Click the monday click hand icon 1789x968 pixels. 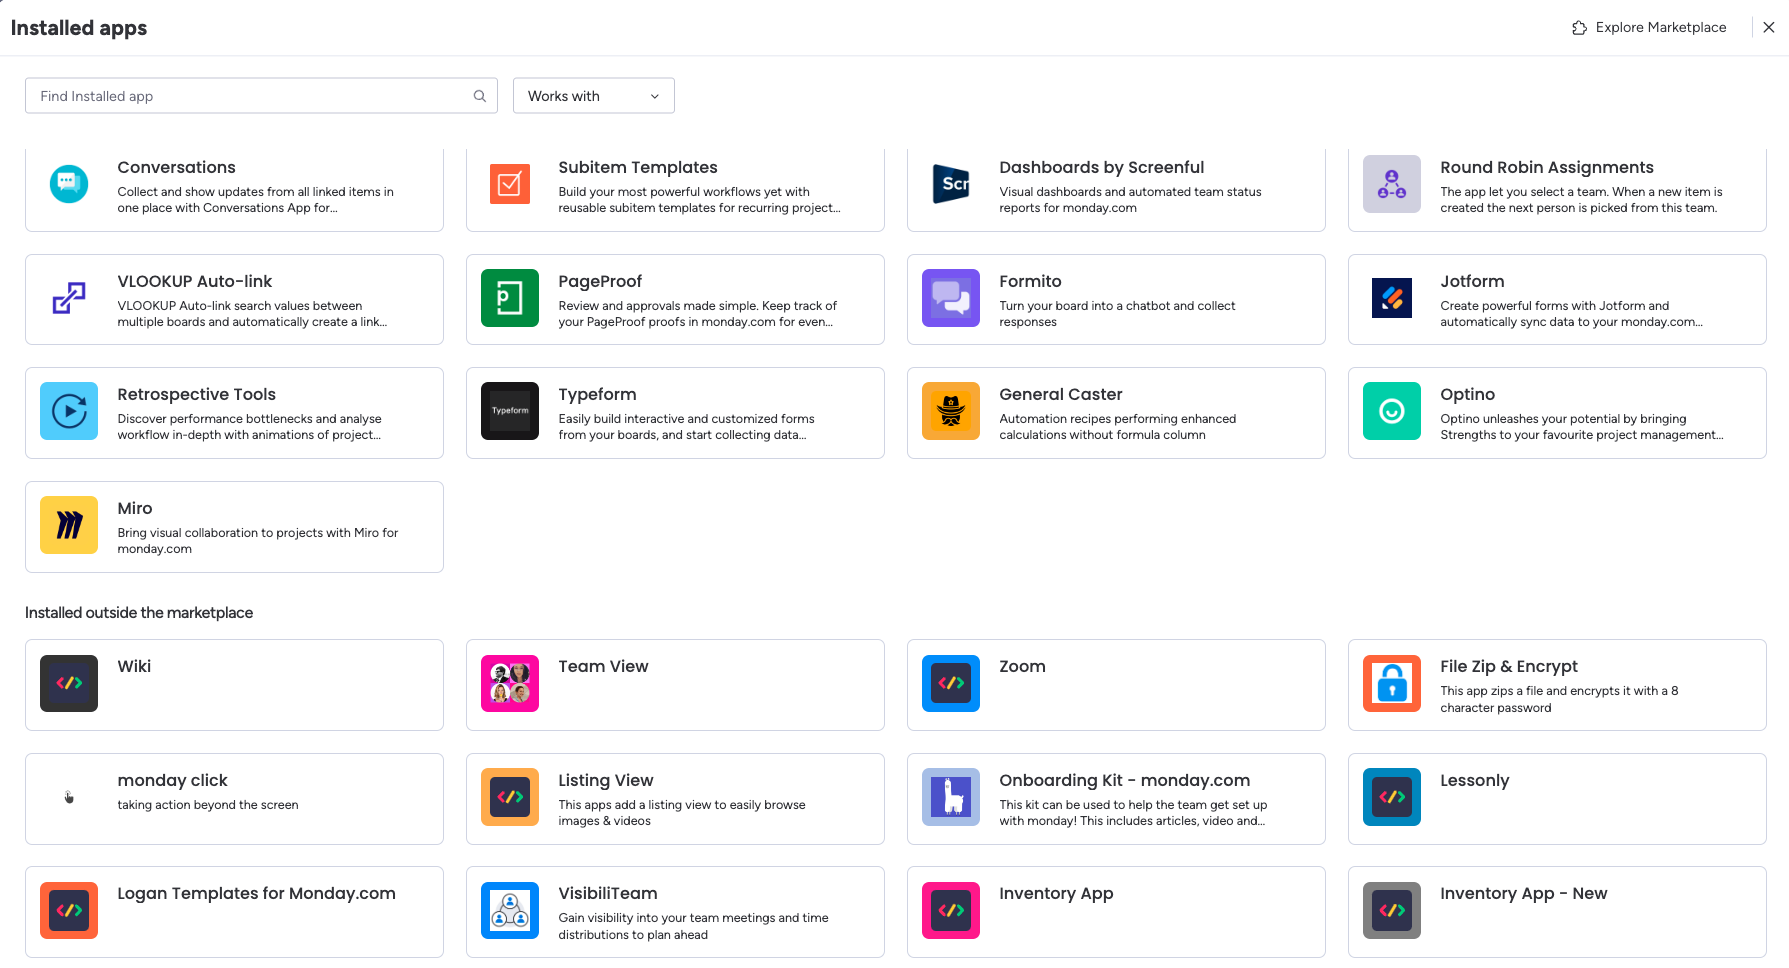[x=69, y=797]
